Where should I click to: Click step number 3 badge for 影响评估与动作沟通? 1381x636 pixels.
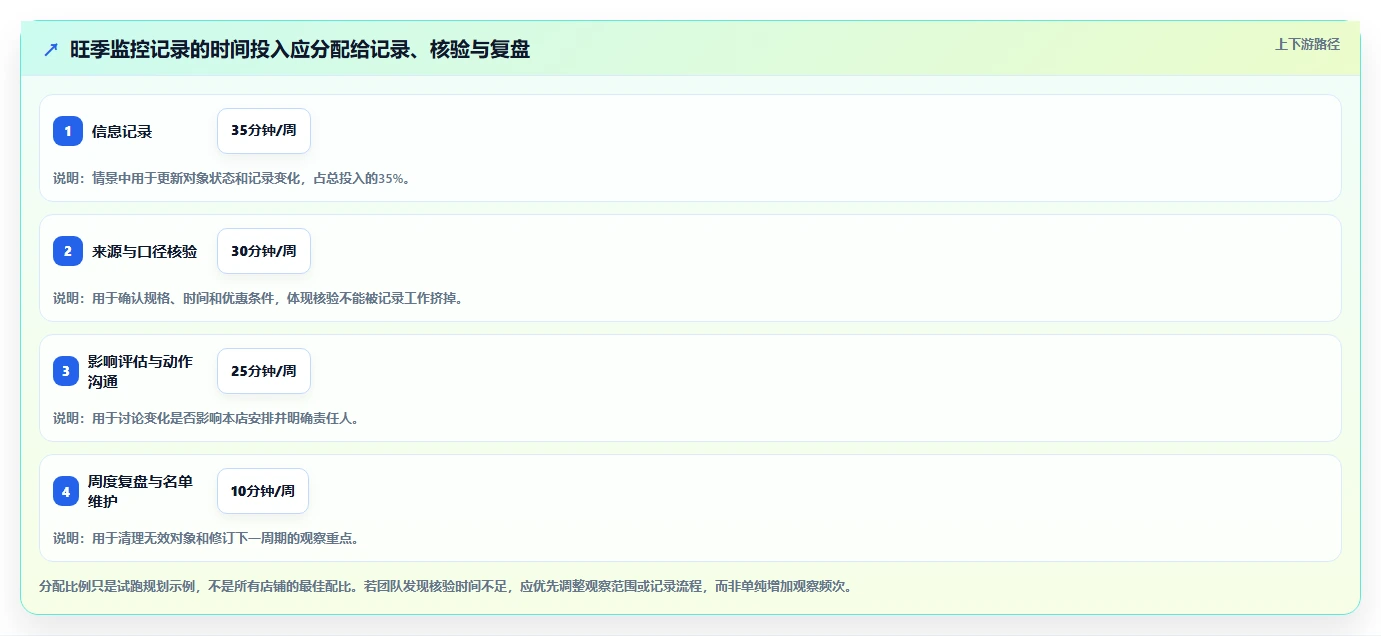[68, 371]
